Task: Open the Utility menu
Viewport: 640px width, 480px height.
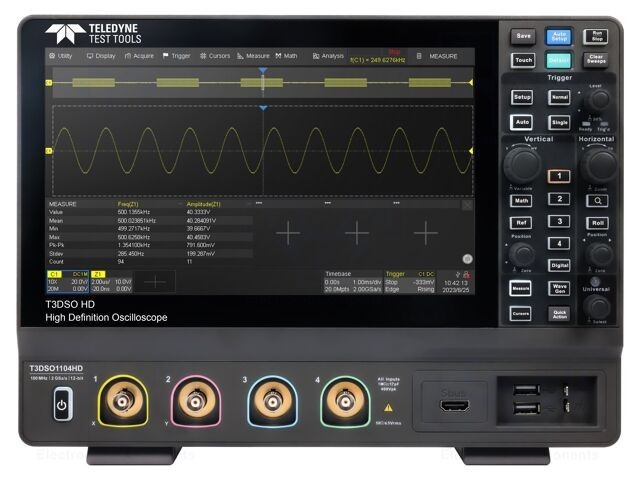Action: tap(61, 56)
